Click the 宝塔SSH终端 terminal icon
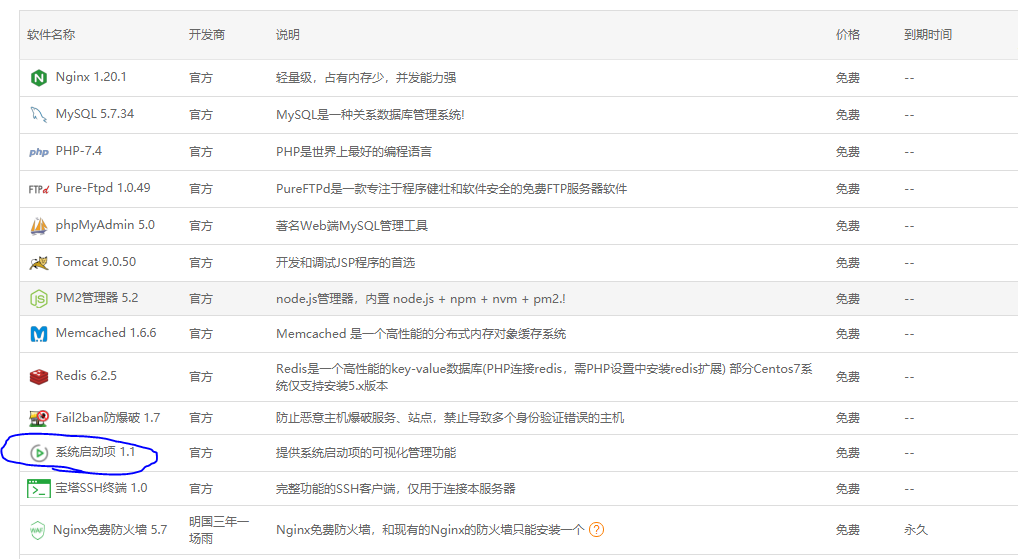1018x559 pixels. (39, 488)
